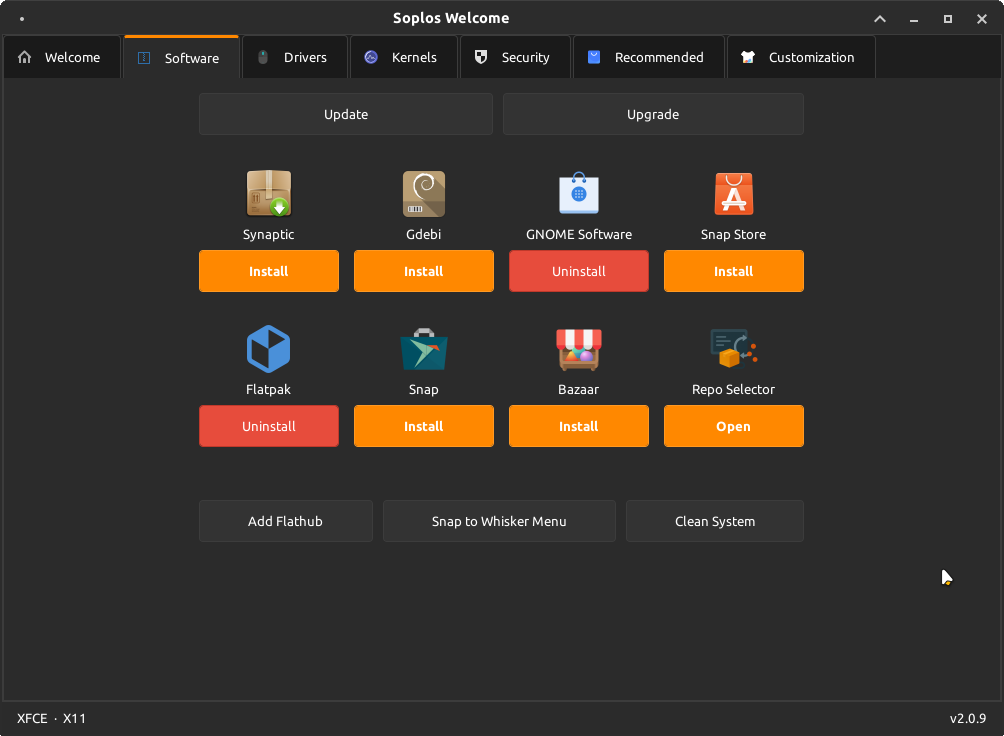Click the Flatpak blue cube icon
The image size is (1004, 736).
point(268,348)
